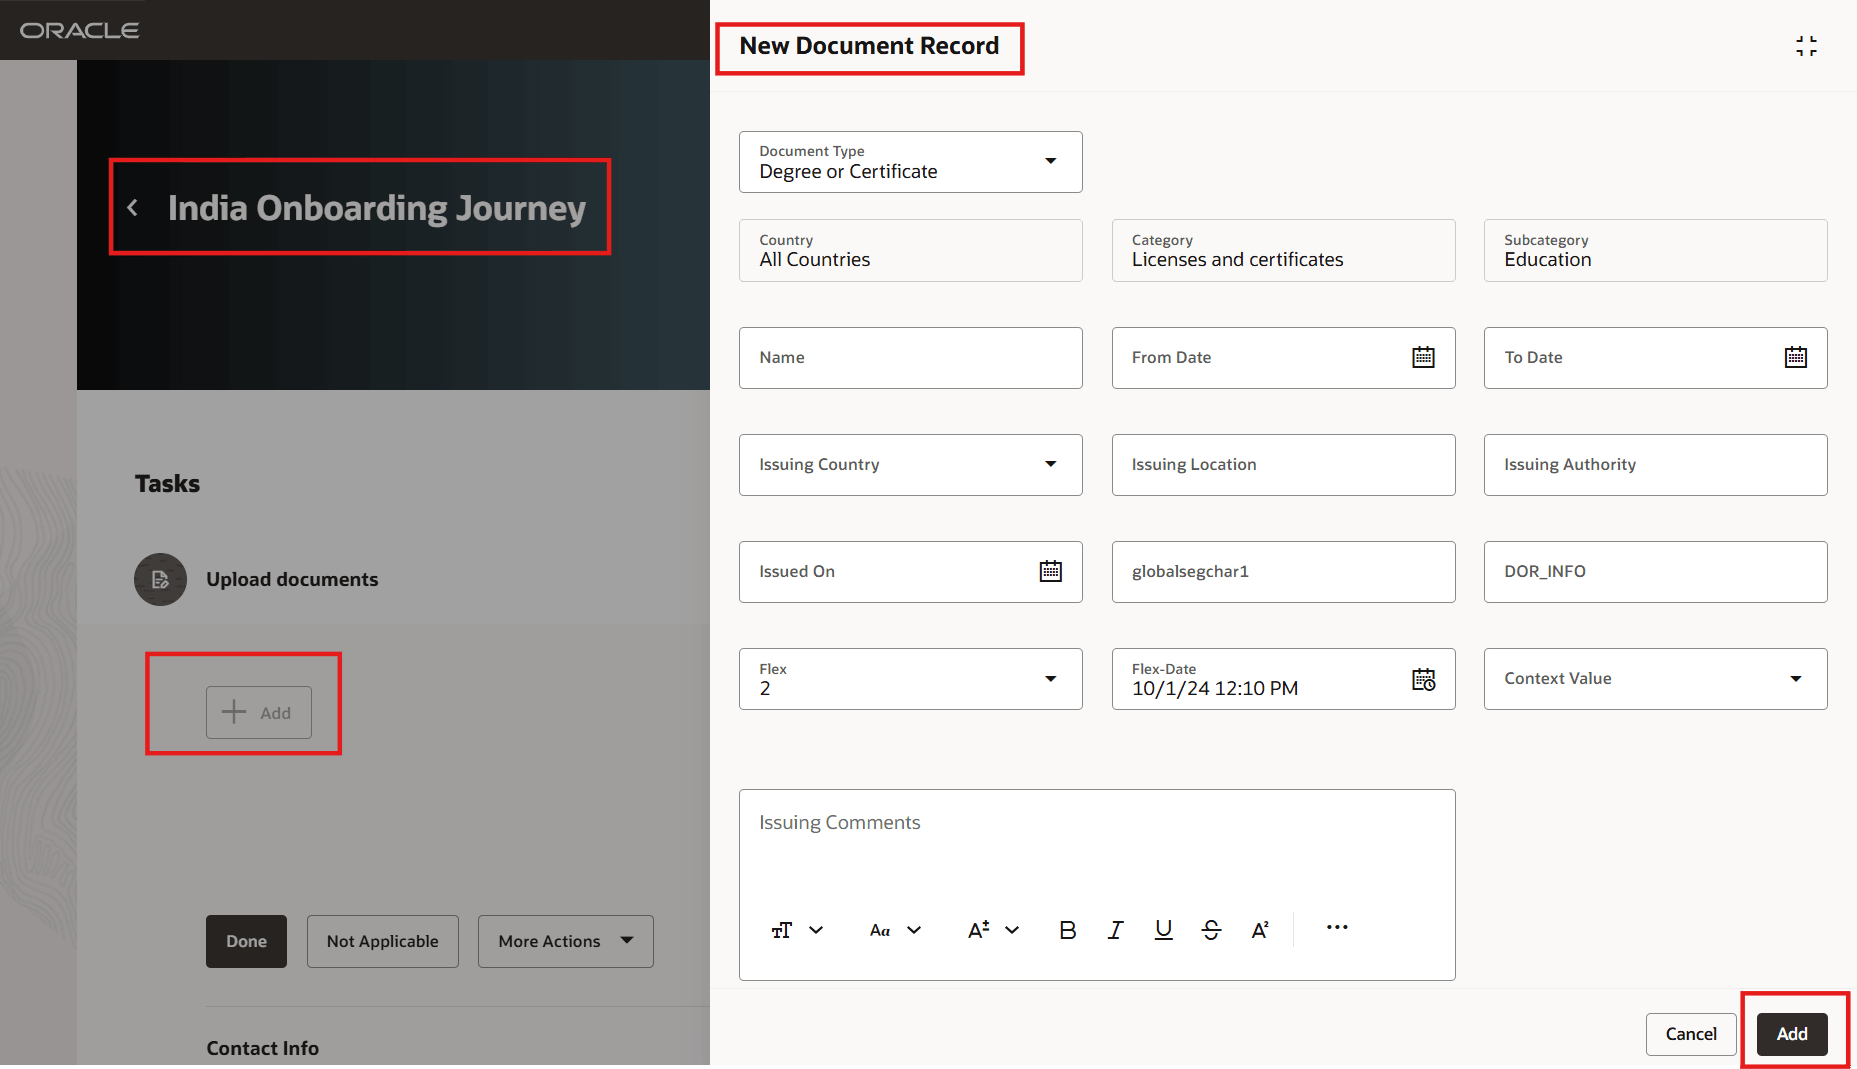Click the DOR_INFO field
The height and width of the screenshot is (1069, 1857).
[x=1656, y=572]
